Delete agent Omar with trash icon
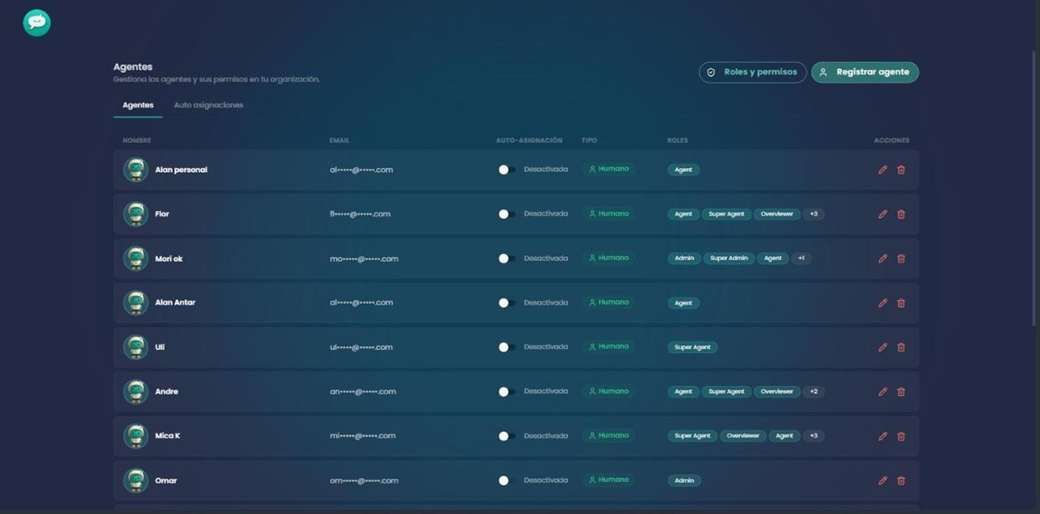This screenshot has width=1040, height=514. coord(901,481)
